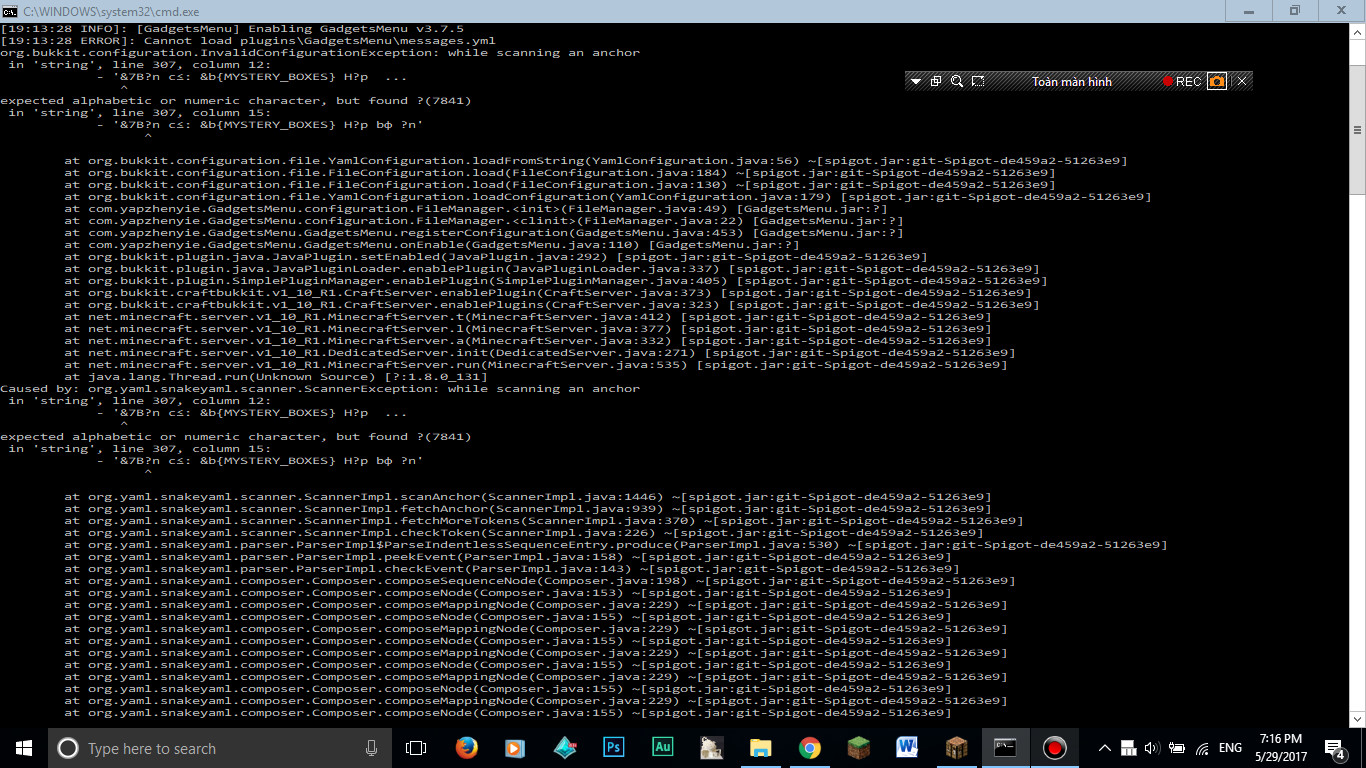Open the Windows Start menu
The width and height of the screenshot is (1366, 768).
pyautogui.click(x=24, y=748)
